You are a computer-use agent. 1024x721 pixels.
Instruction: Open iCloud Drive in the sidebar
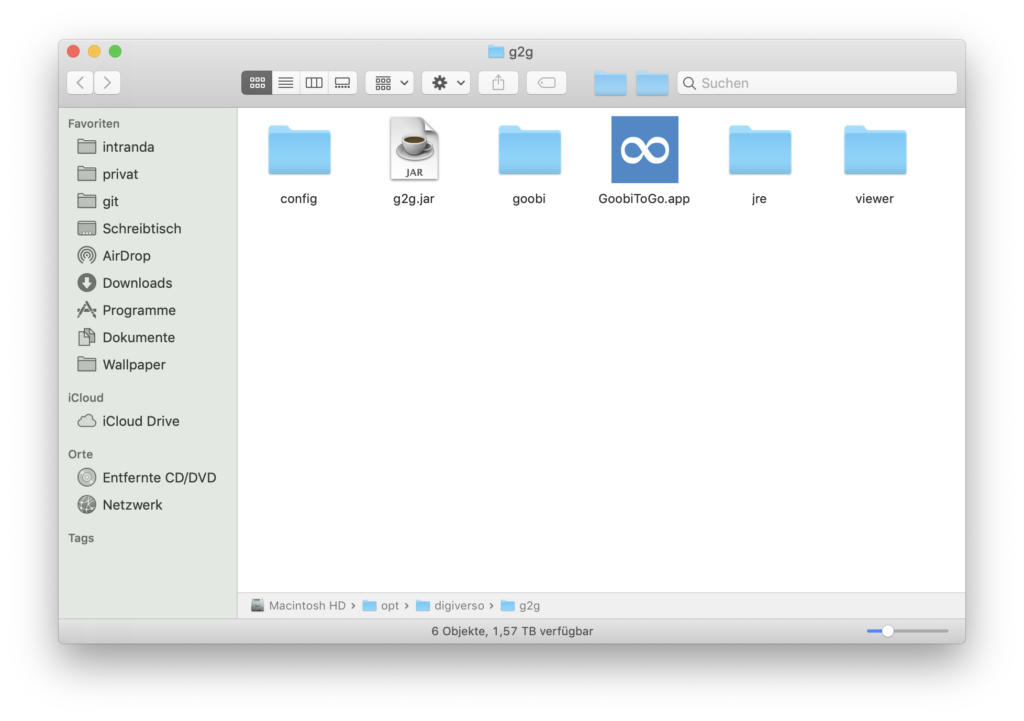(148, 421)
